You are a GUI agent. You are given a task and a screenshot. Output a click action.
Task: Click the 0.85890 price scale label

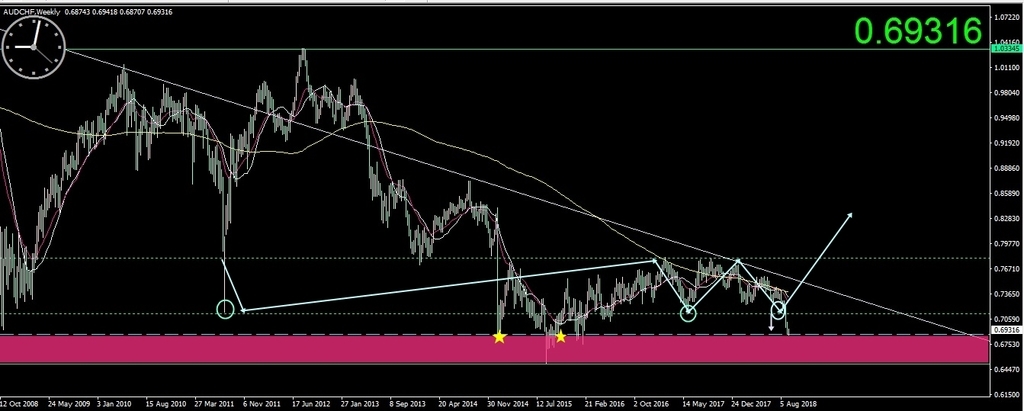click(1006, 193)
